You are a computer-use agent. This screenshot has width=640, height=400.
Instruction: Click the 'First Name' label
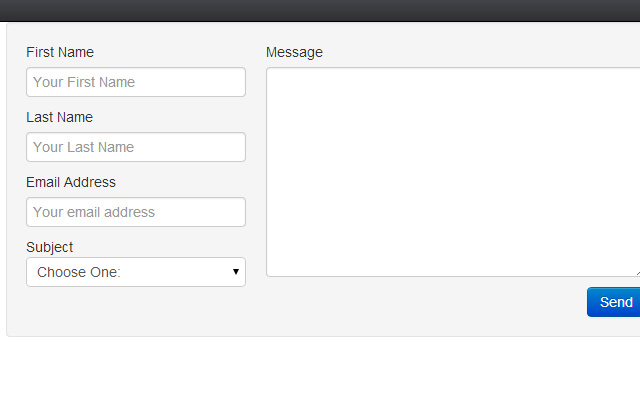(60, 52)
